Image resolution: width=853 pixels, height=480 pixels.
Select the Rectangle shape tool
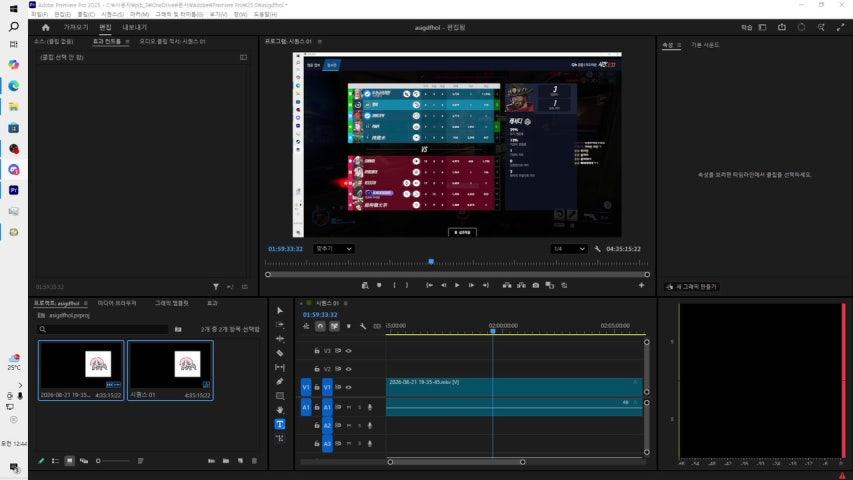click(280, 396)
